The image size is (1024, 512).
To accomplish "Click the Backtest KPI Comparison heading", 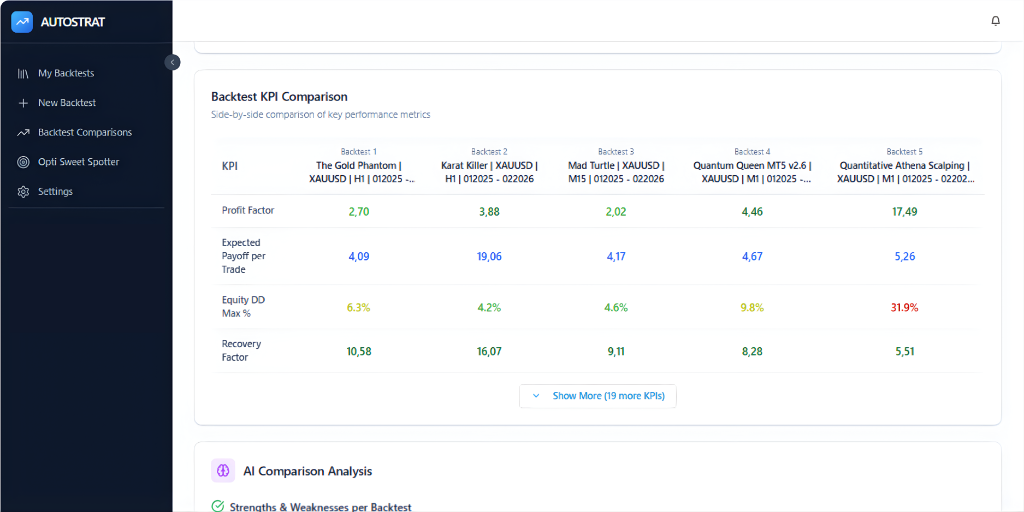I will click(x=279, y=97).
